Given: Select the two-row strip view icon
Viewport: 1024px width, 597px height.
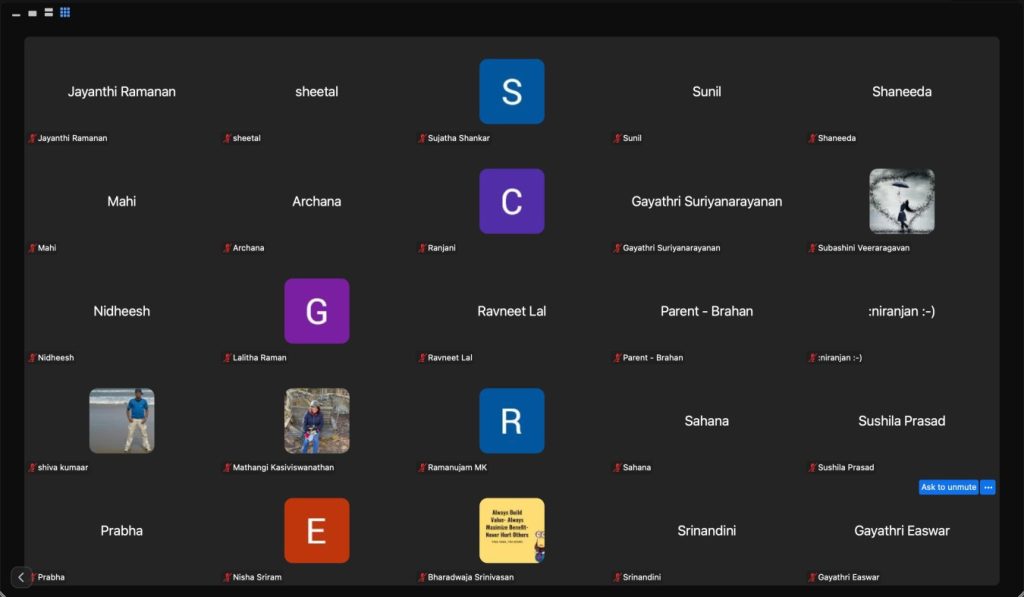Looking at the screenshot, I should tap(48, 13).
